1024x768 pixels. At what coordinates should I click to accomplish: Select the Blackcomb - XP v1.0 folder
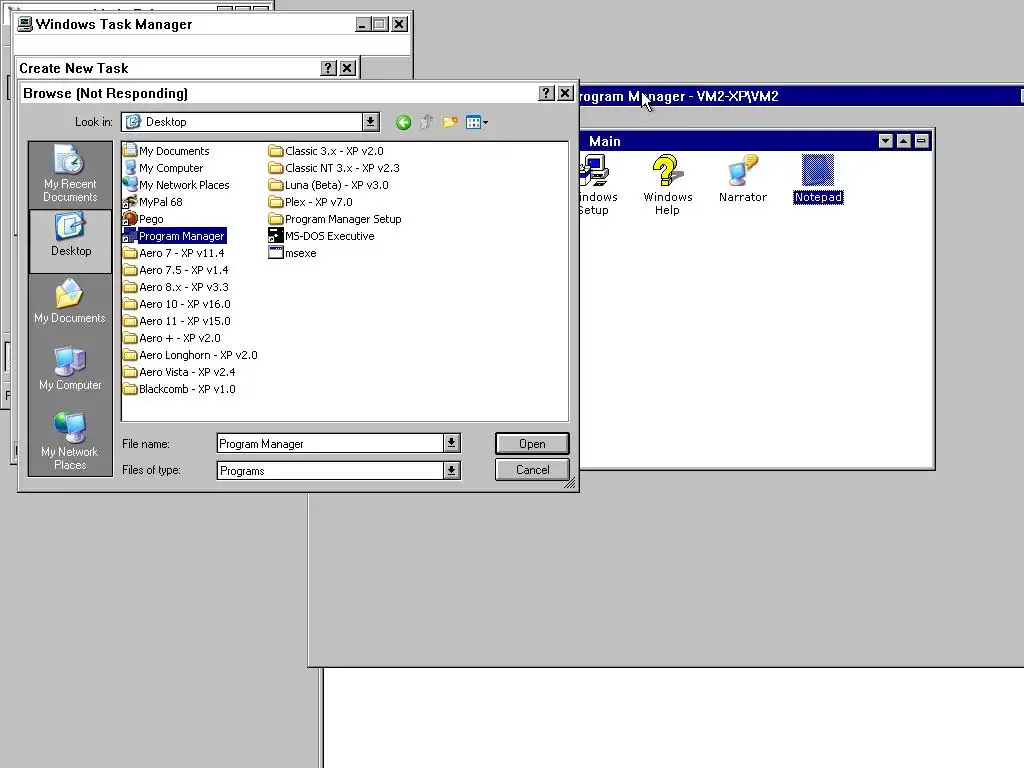pos(180,389)
